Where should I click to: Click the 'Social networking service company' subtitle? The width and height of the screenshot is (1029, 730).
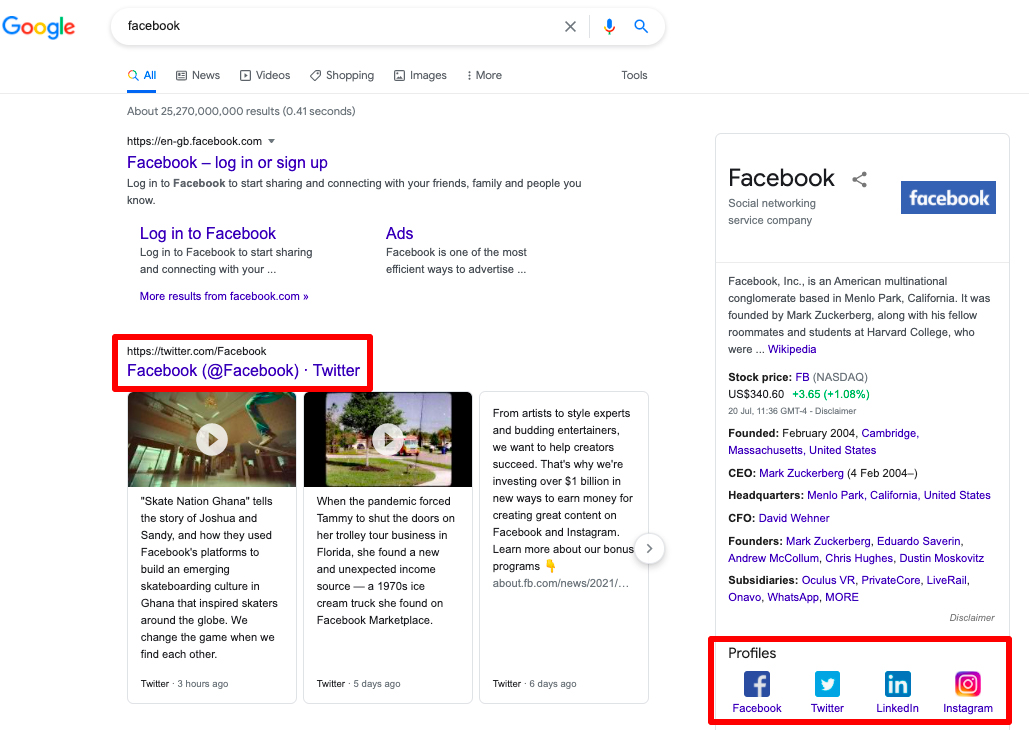click(x=772, y=212)
